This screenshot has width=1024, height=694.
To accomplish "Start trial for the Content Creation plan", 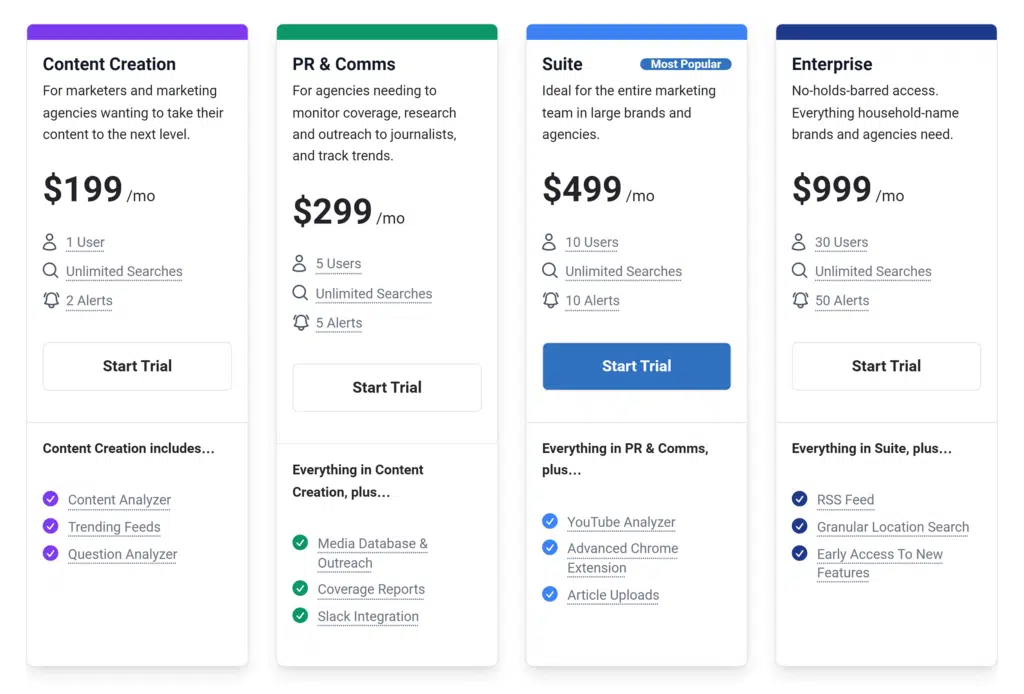I will (137, 366).
